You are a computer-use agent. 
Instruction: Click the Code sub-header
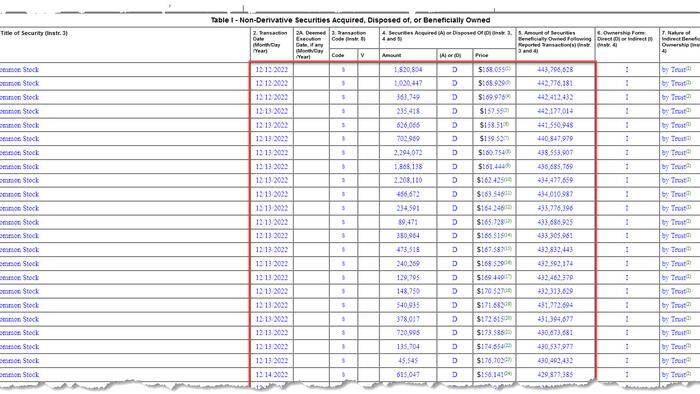[x=338, y=55]
